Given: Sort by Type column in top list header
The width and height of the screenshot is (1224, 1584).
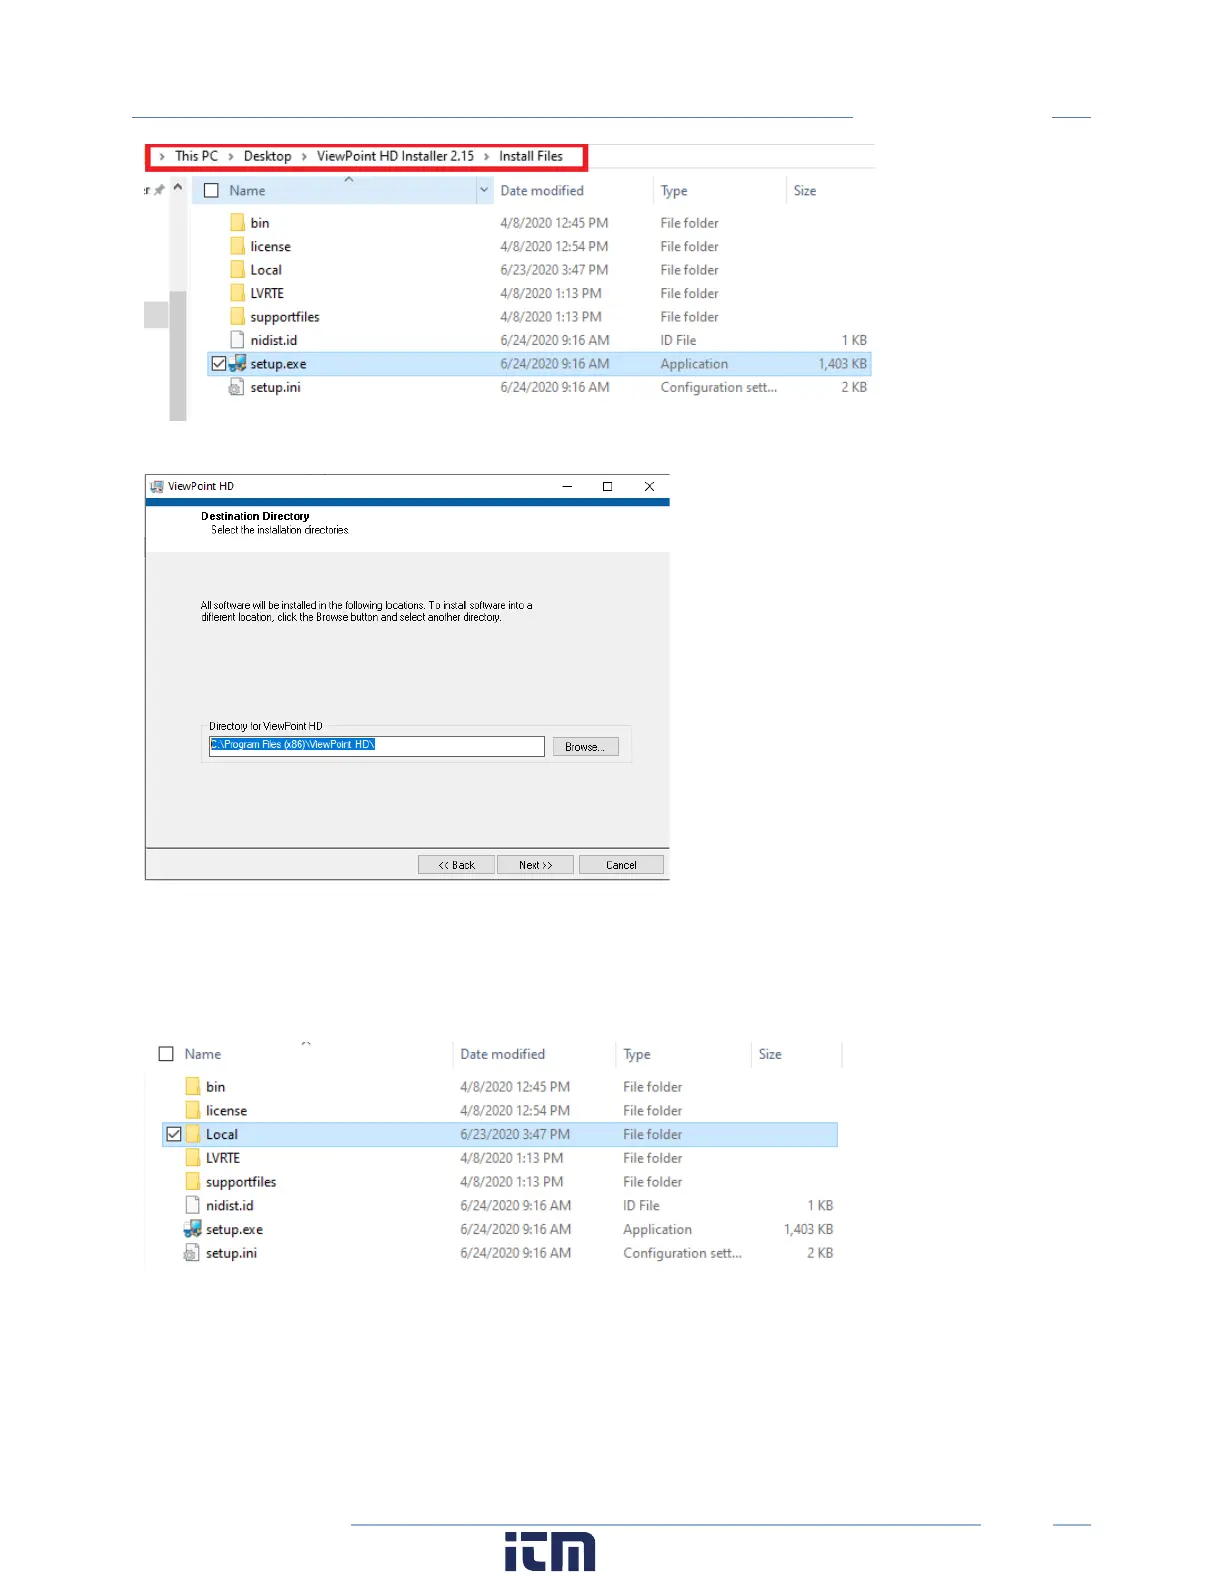Looking at the screenshot, I should (x=674, y=191).
